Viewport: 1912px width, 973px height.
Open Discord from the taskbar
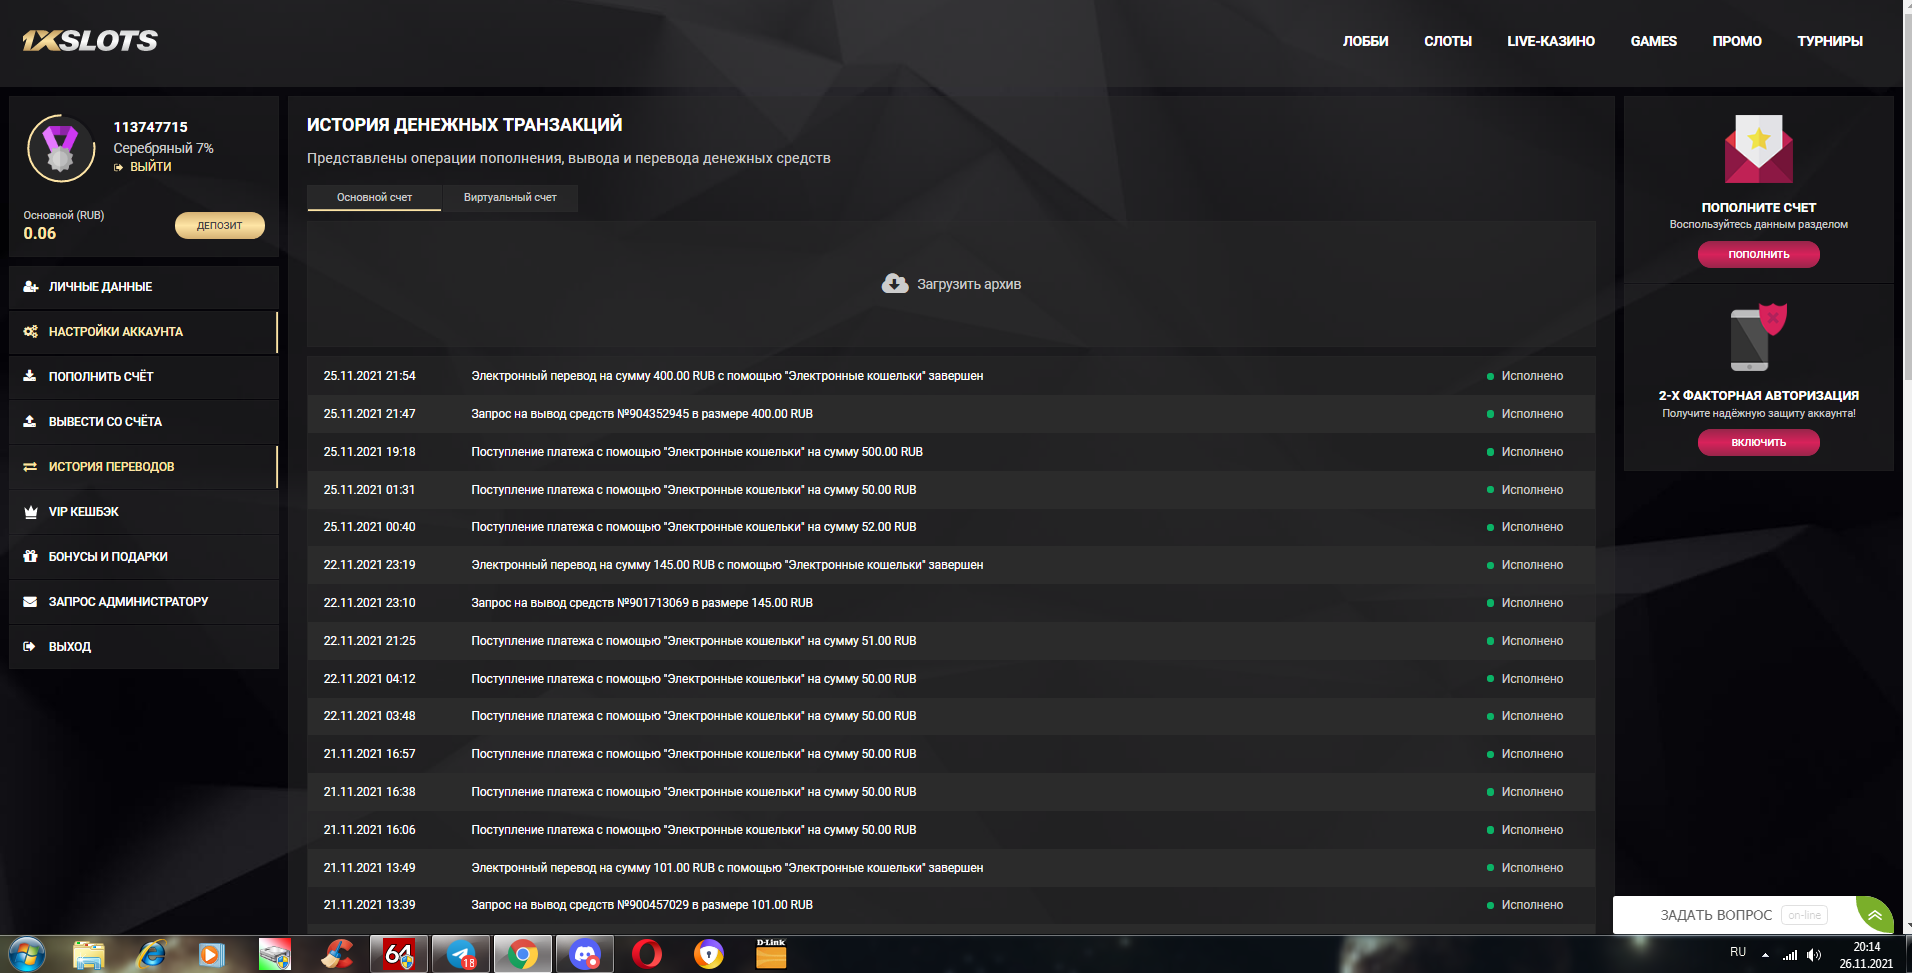click(584, 955)
